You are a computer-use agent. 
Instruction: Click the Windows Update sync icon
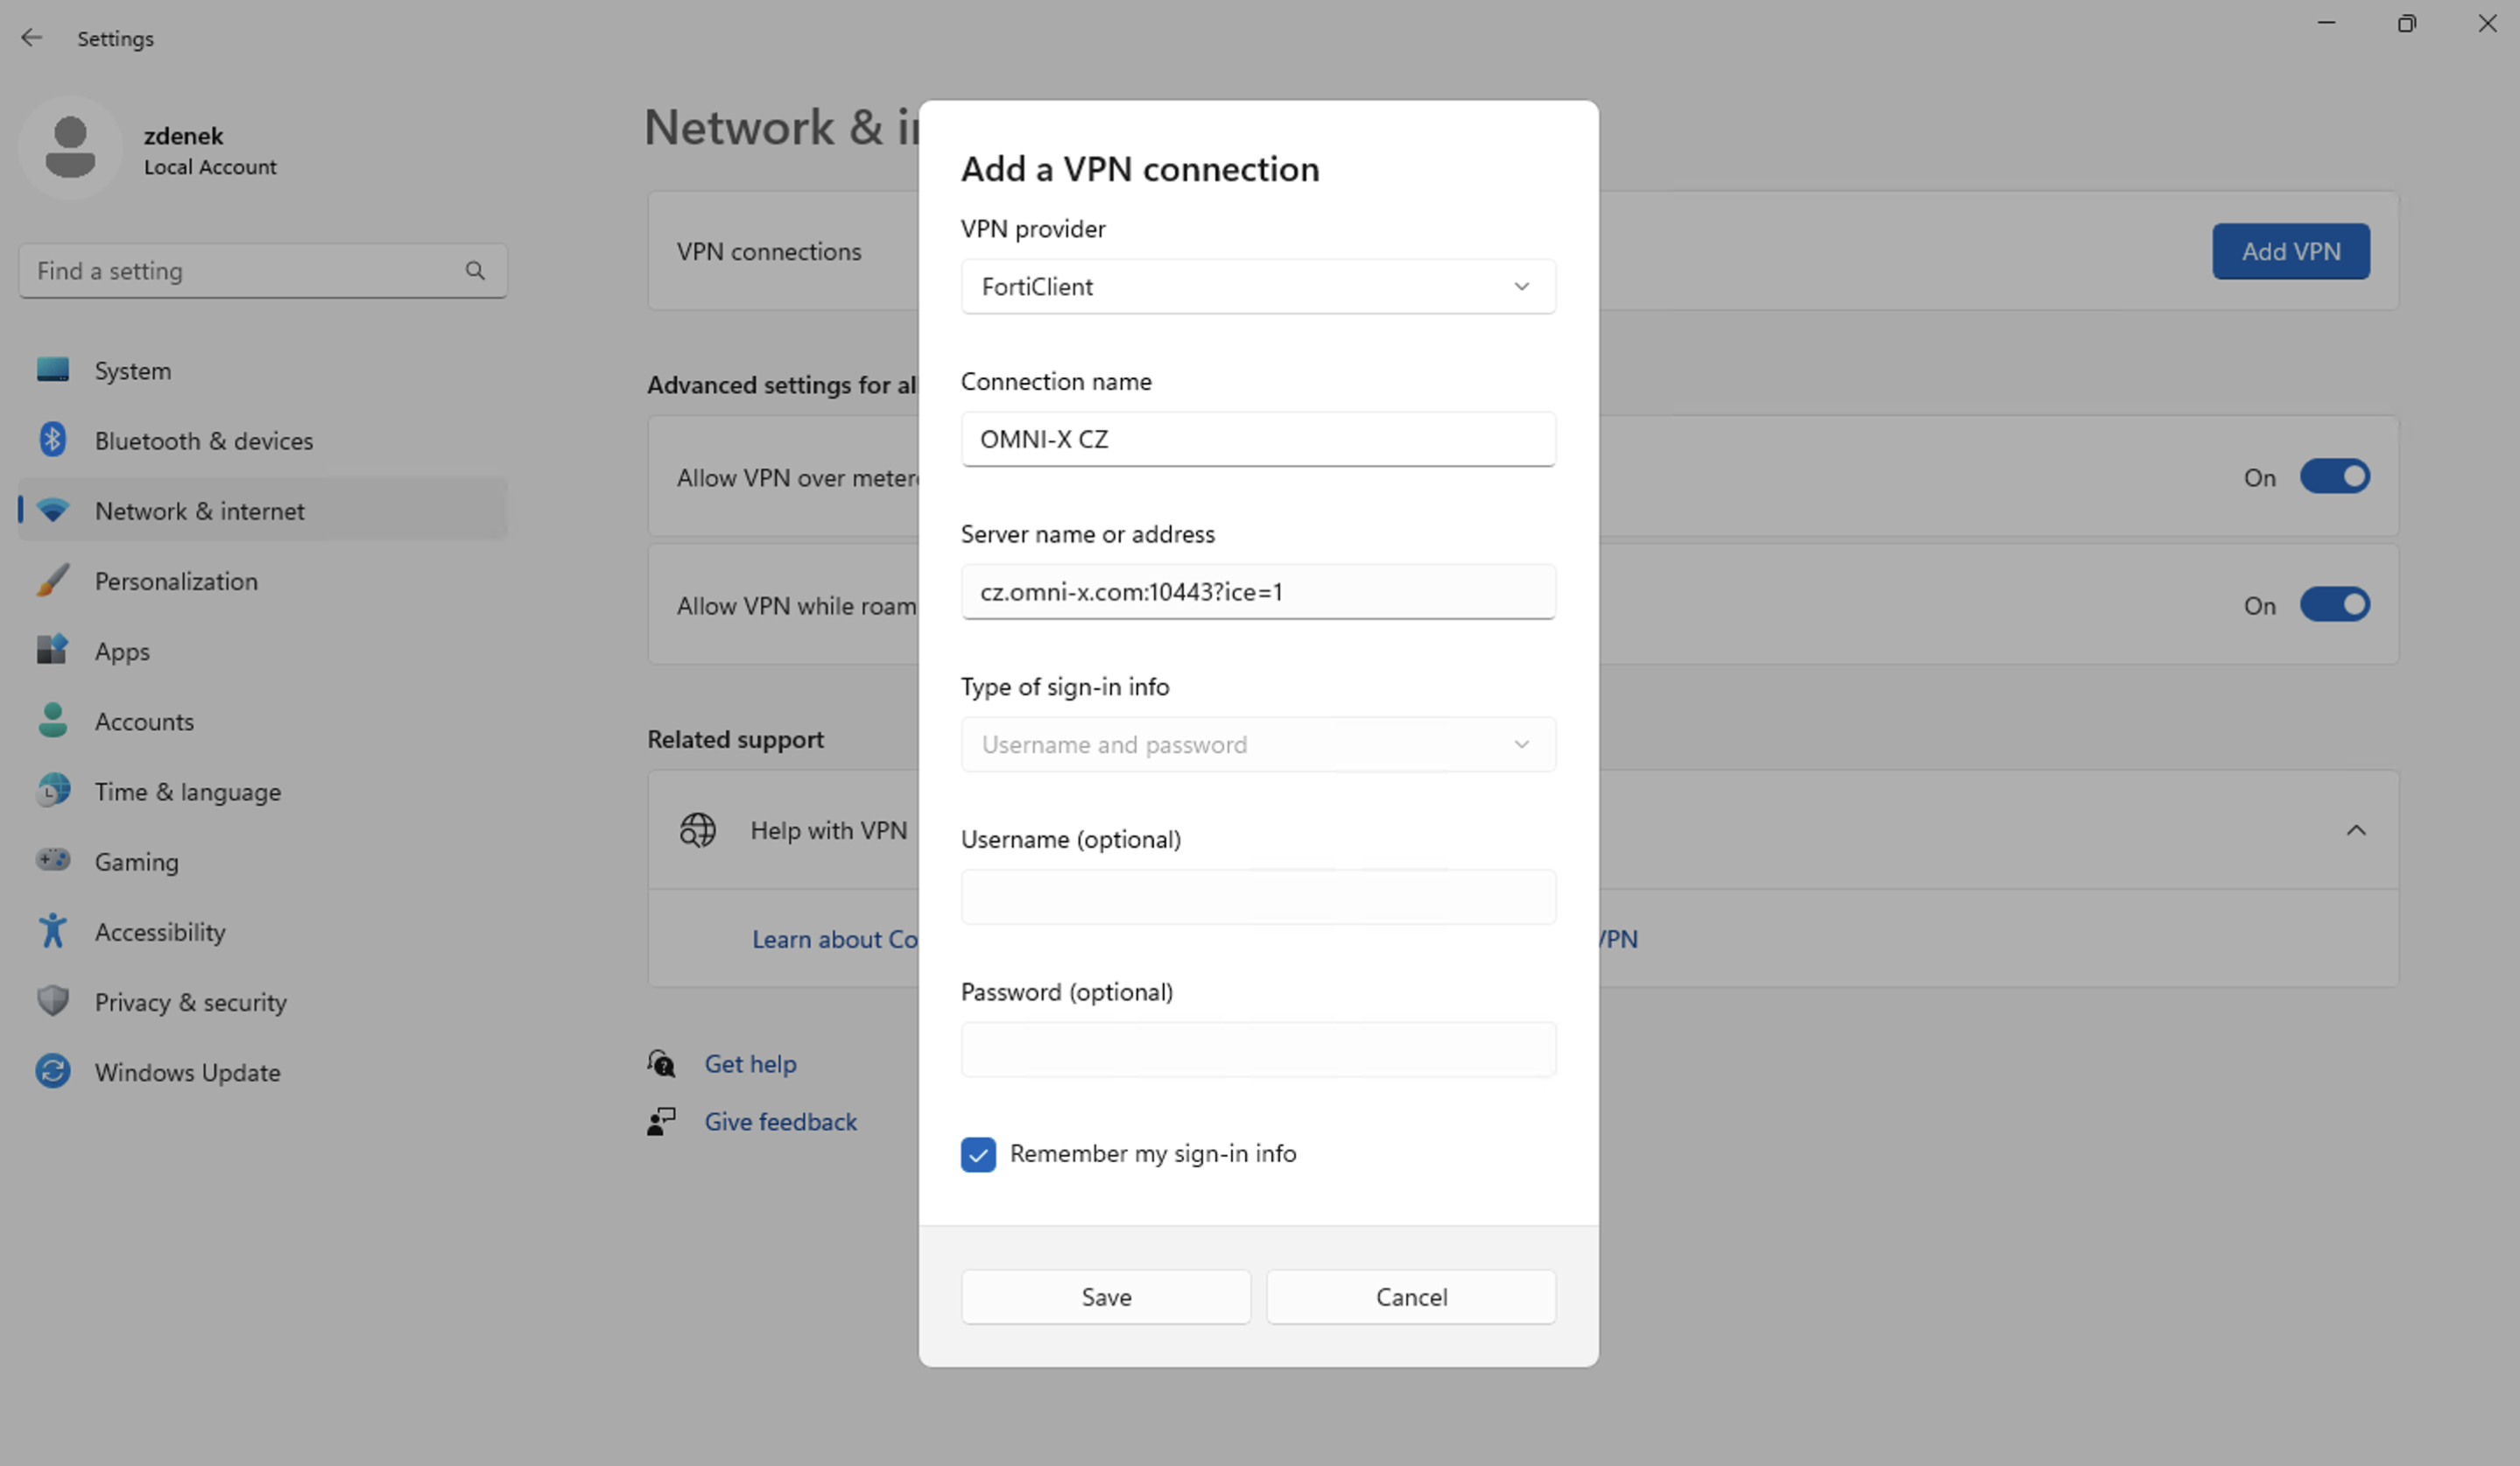(53, 1072)
